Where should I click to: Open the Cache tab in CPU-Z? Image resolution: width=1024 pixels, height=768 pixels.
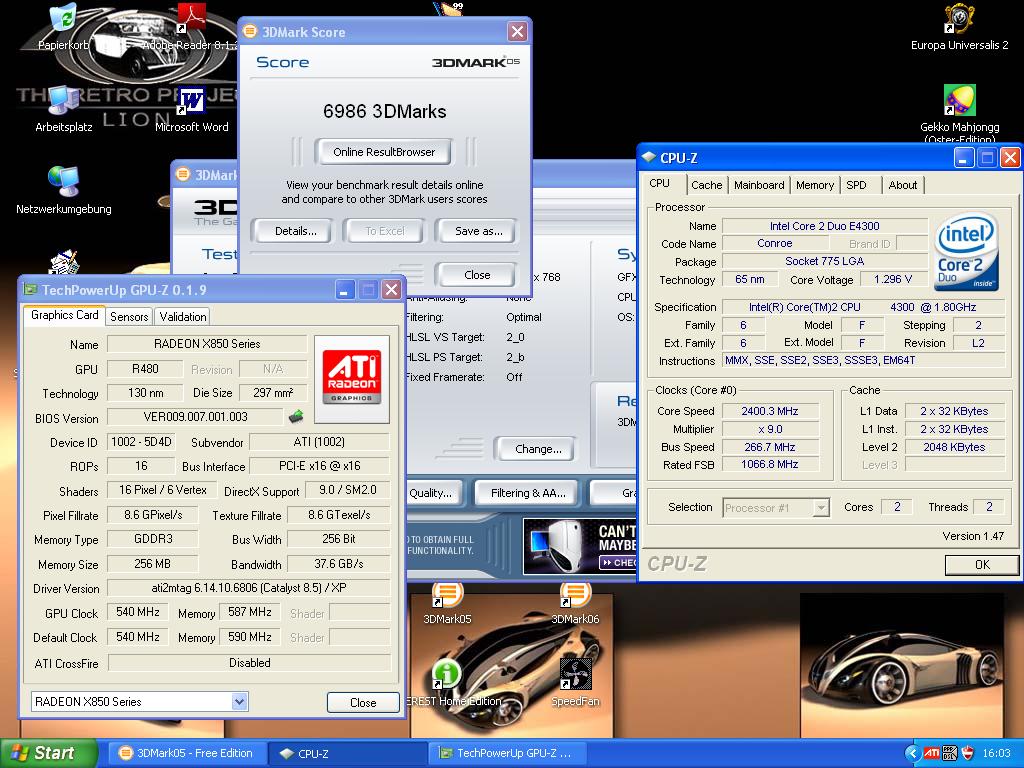[707, 185]
